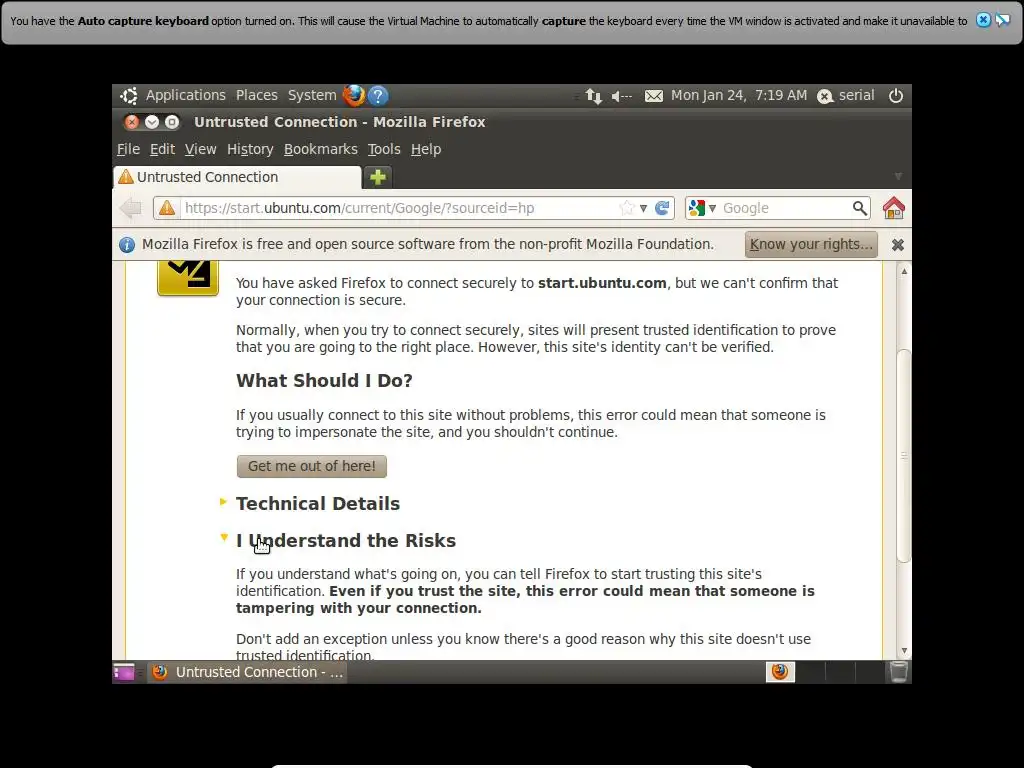This screenshot has width=1024, height=768.
Task: Open the mail envelope indicator
Action: [654, 96]
